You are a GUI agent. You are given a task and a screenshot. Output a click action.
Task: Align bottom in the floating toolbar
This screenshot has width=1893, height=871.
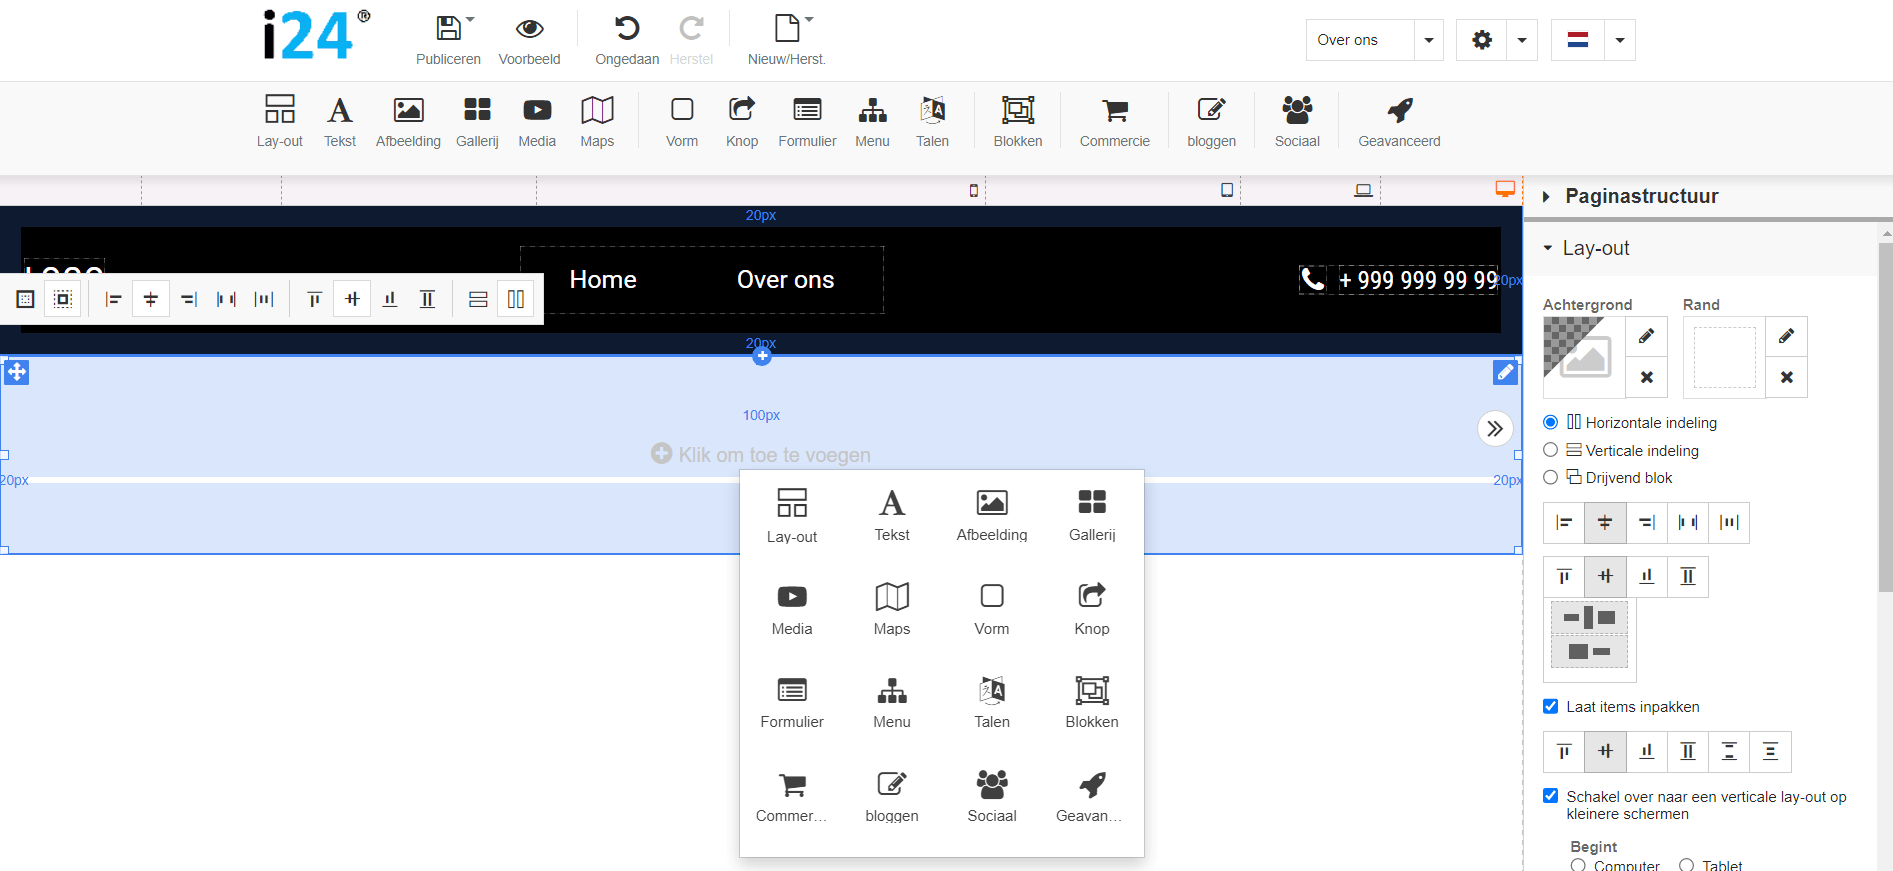click(x=390, y=299)
